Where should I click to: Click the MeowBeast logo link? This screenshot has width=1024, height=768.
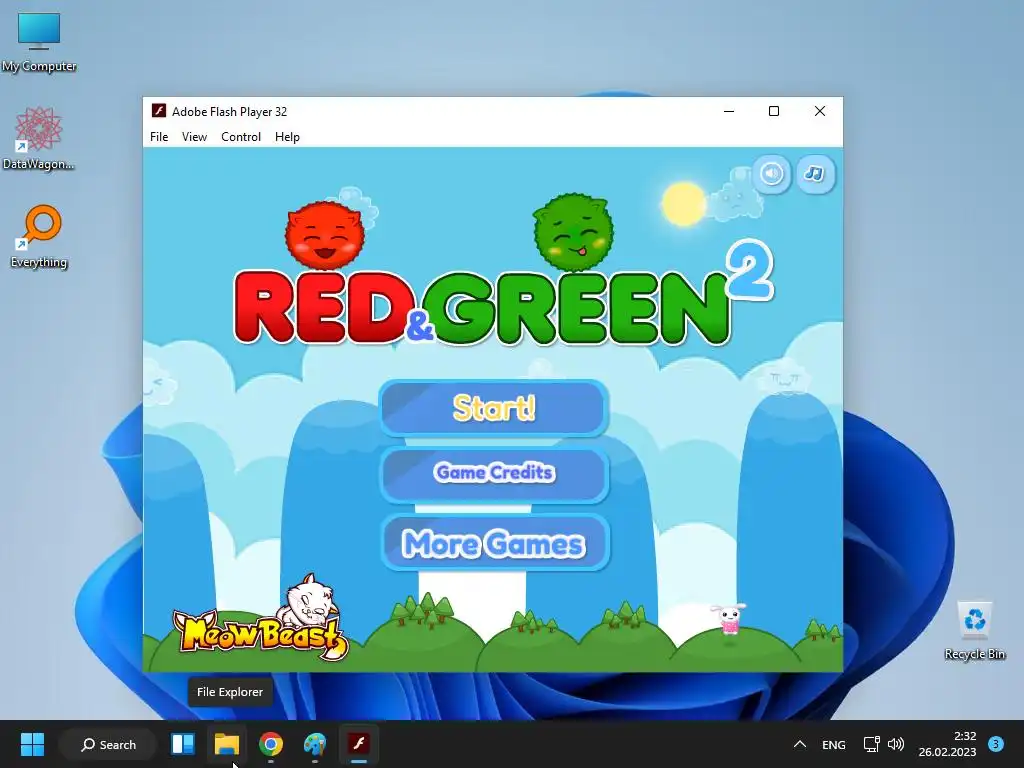[x=261, y=619]
